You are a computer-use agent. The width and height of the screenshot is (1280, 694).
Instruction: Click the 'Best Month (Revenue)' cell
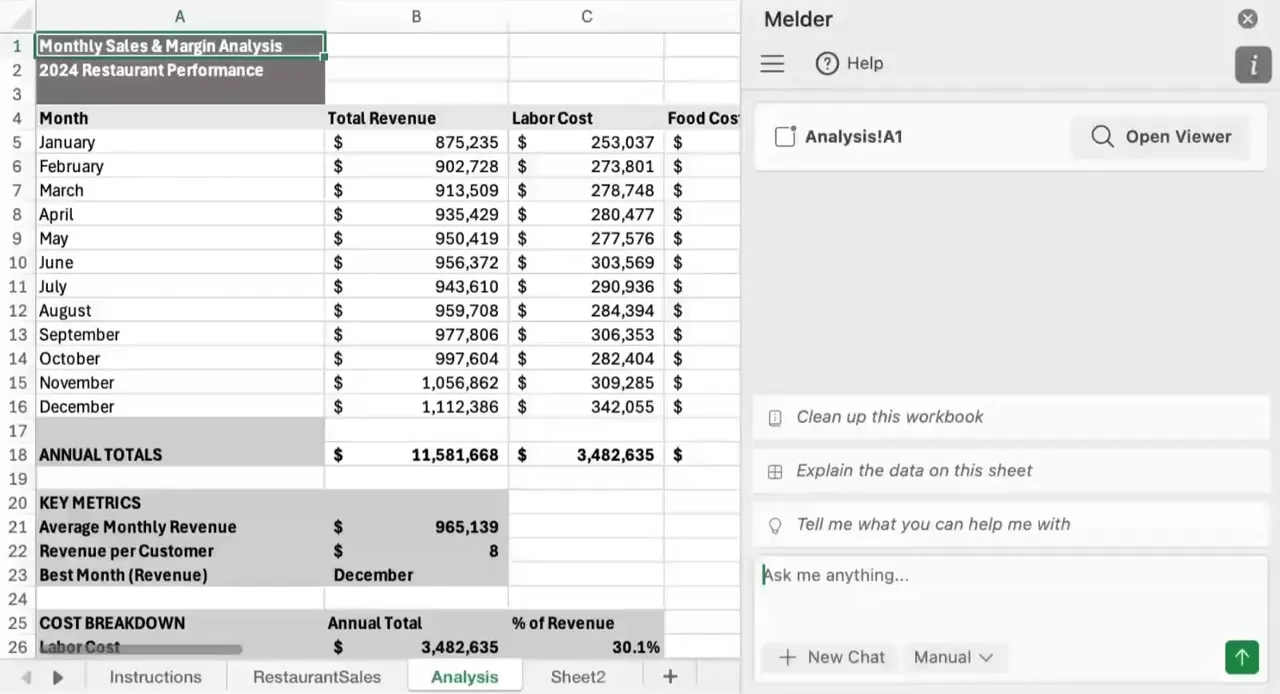pos(180,575)
